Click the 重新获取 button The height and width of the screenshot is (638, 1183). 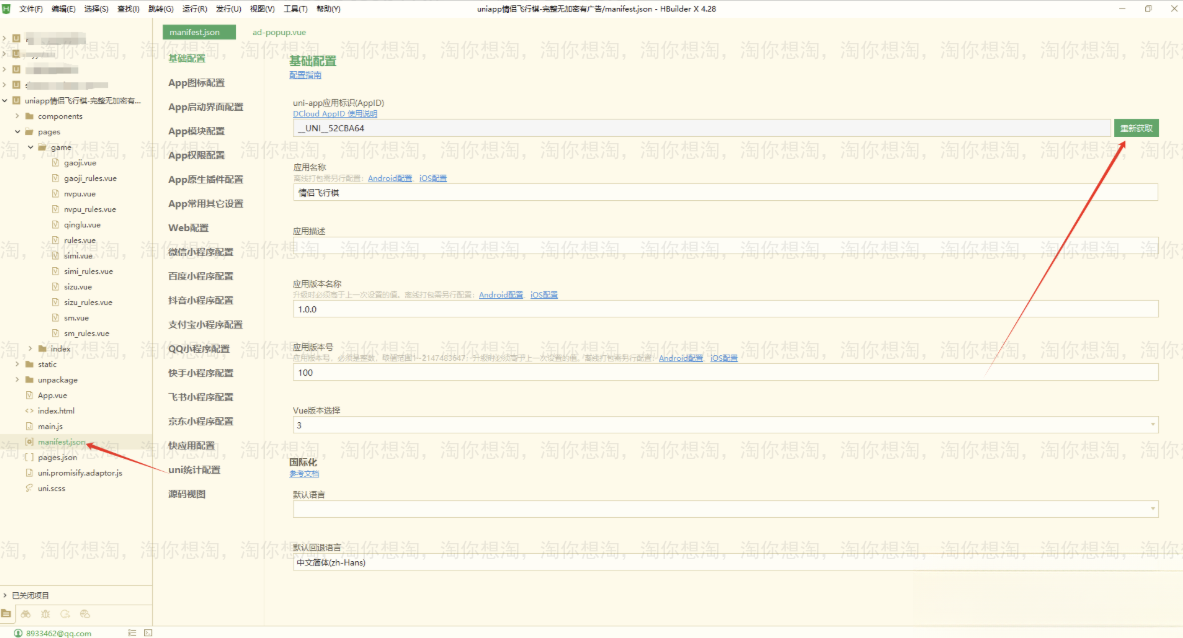pos(1136,128)
